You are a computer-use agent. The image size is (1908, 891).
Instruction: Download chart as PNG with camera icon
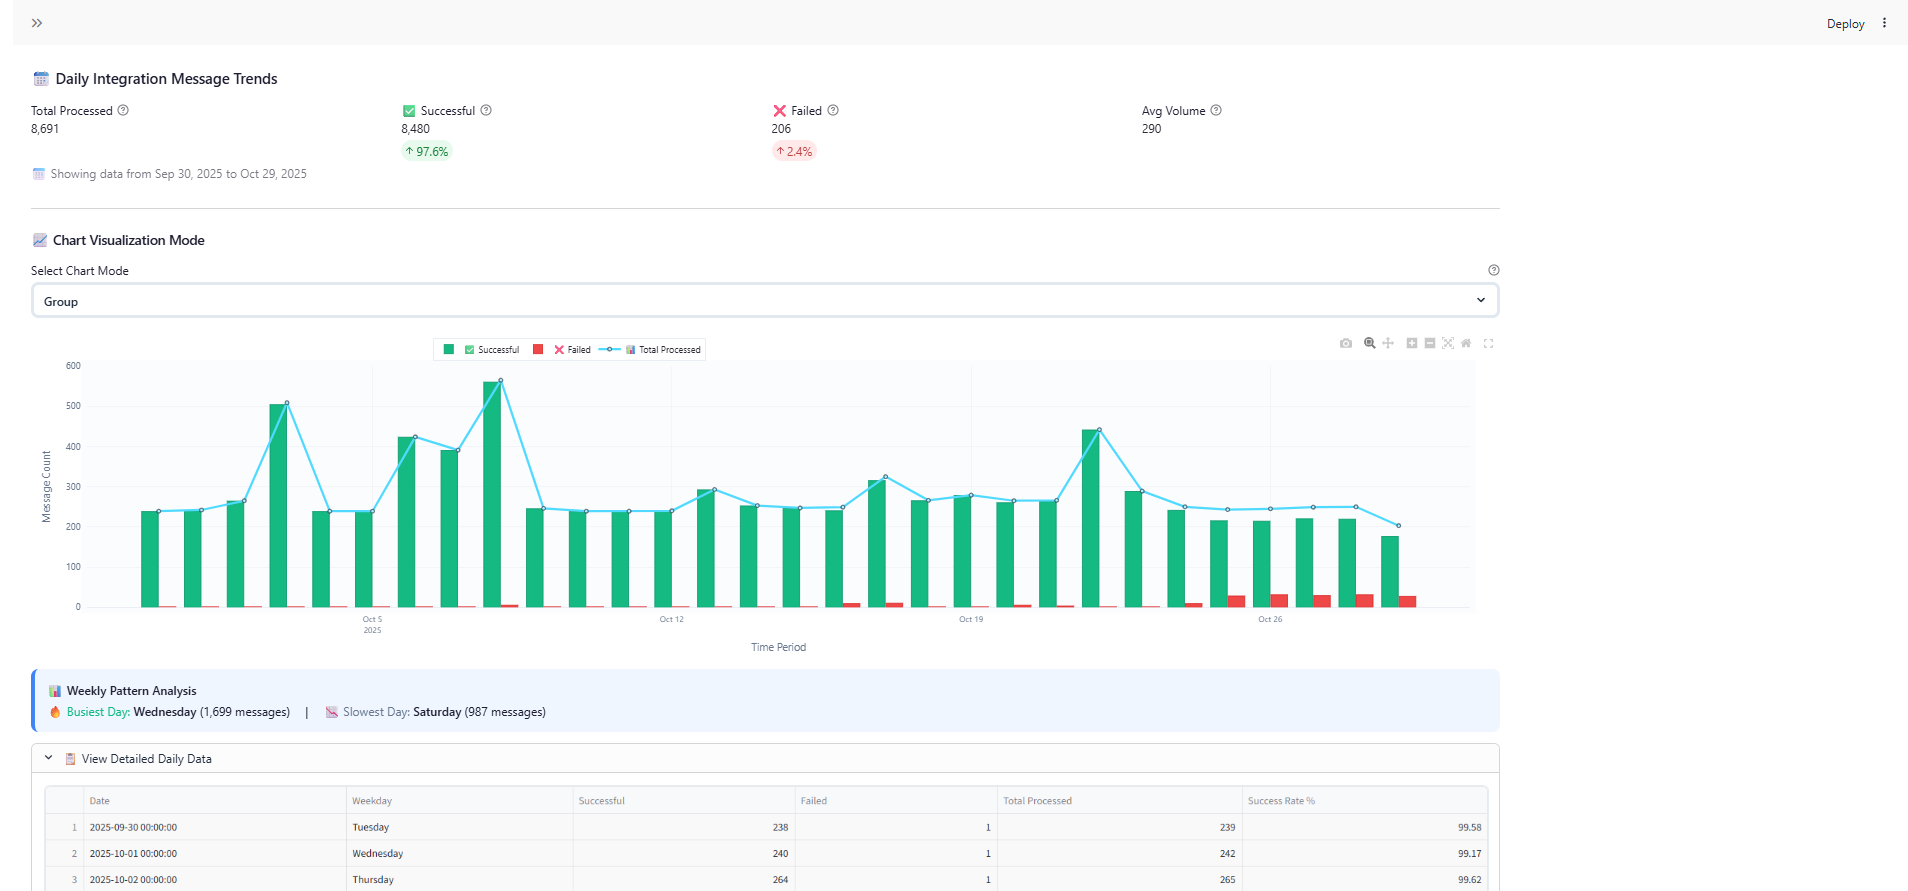tap(1346, 343)
